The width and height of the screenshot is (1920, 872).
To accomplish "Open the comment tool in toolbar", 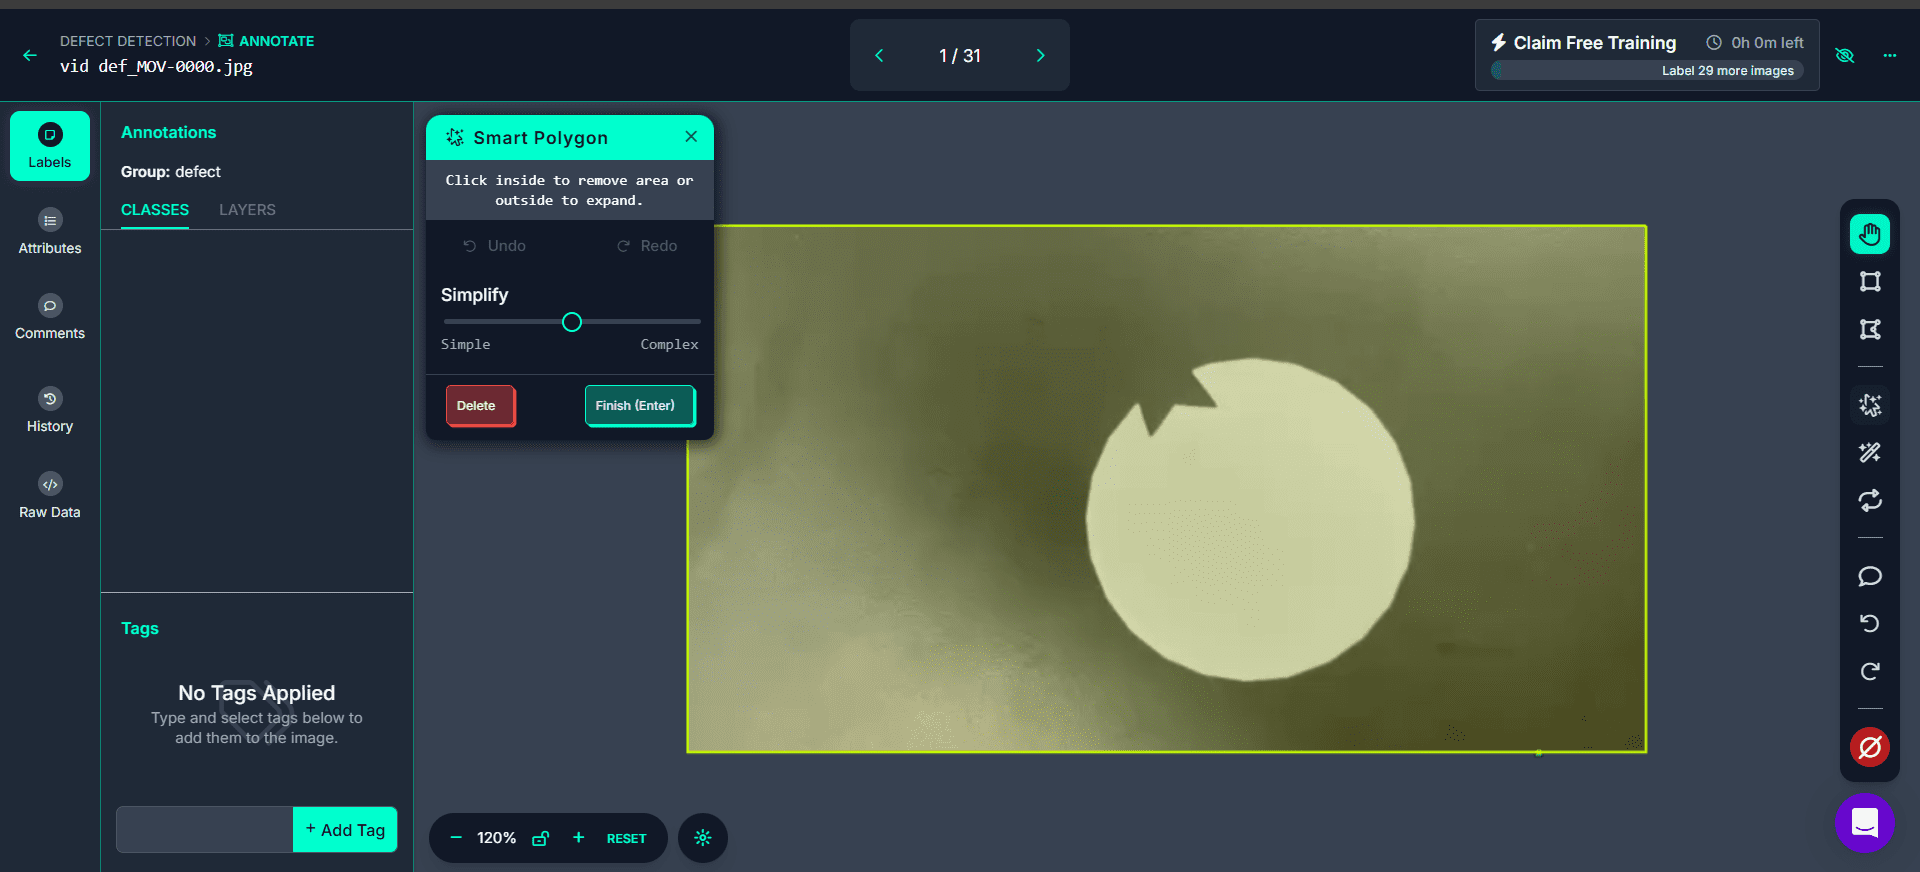I will tap(1869, 576).
